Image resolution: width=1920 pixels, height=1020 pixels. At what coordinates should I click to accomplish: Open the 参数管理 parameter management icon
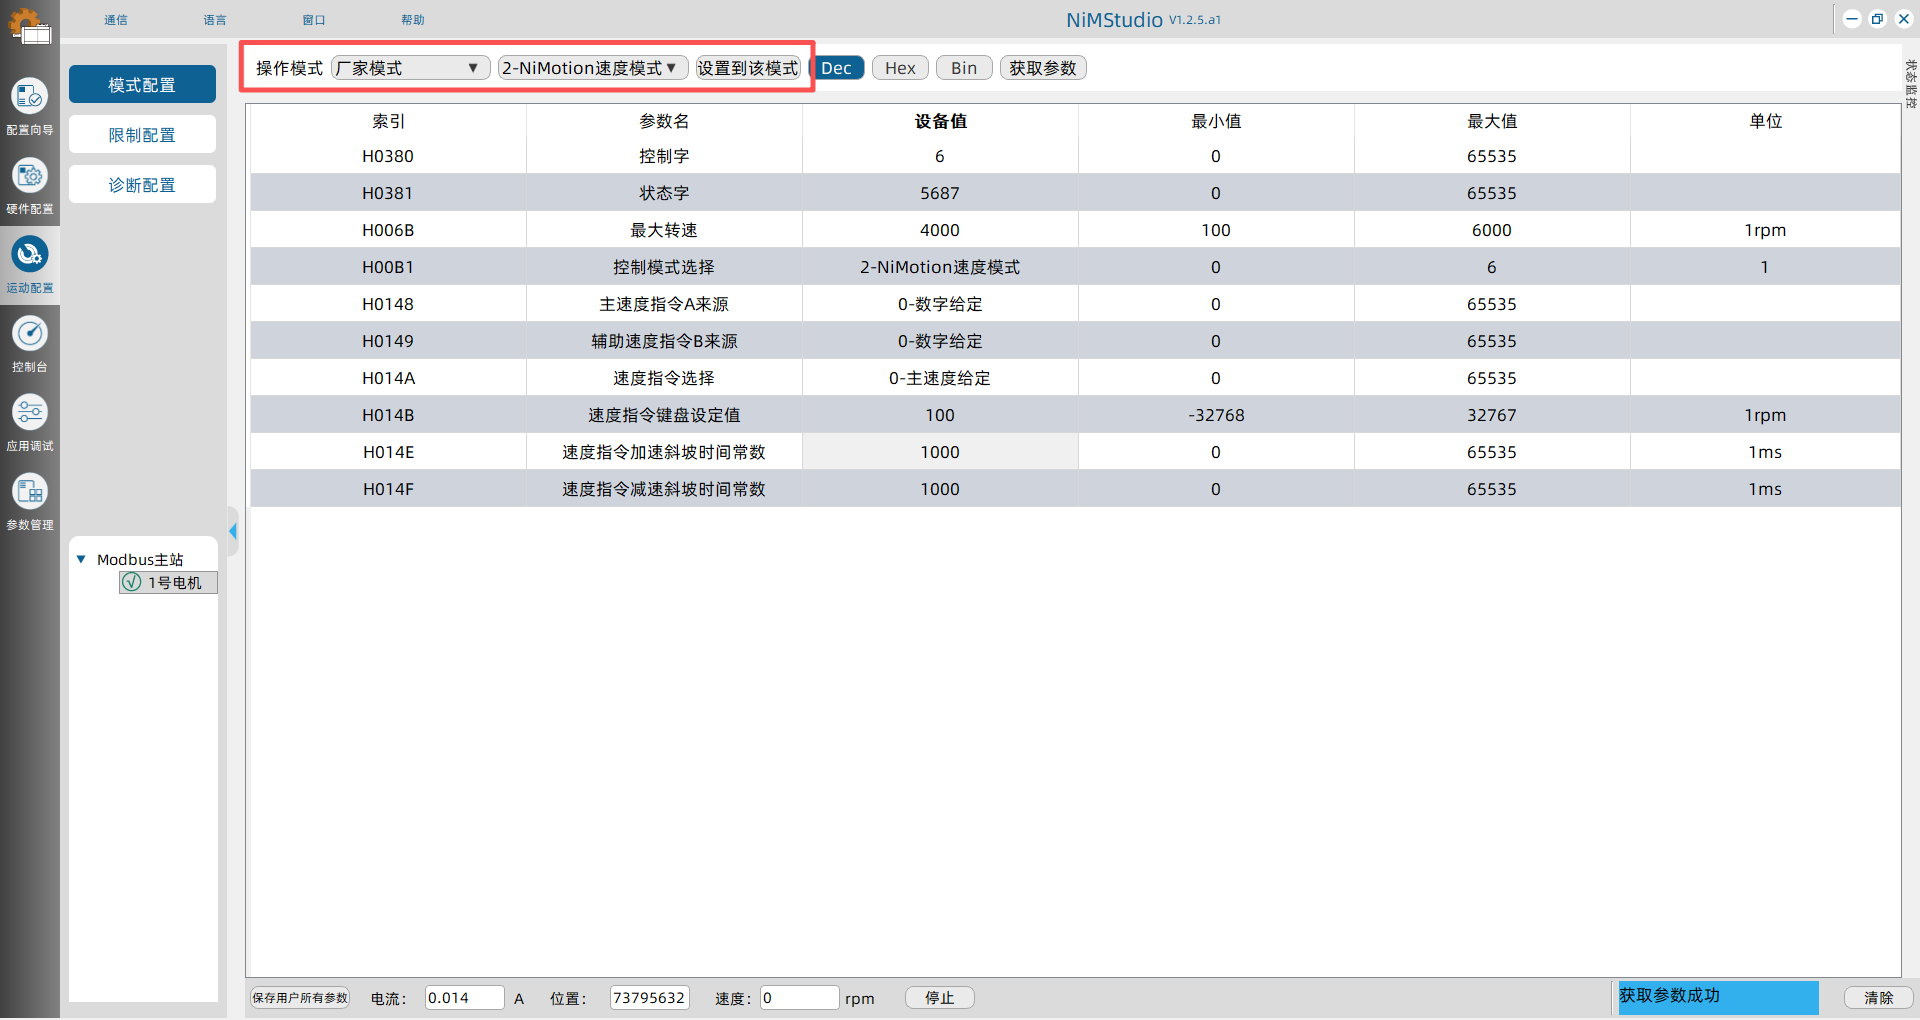30,491
